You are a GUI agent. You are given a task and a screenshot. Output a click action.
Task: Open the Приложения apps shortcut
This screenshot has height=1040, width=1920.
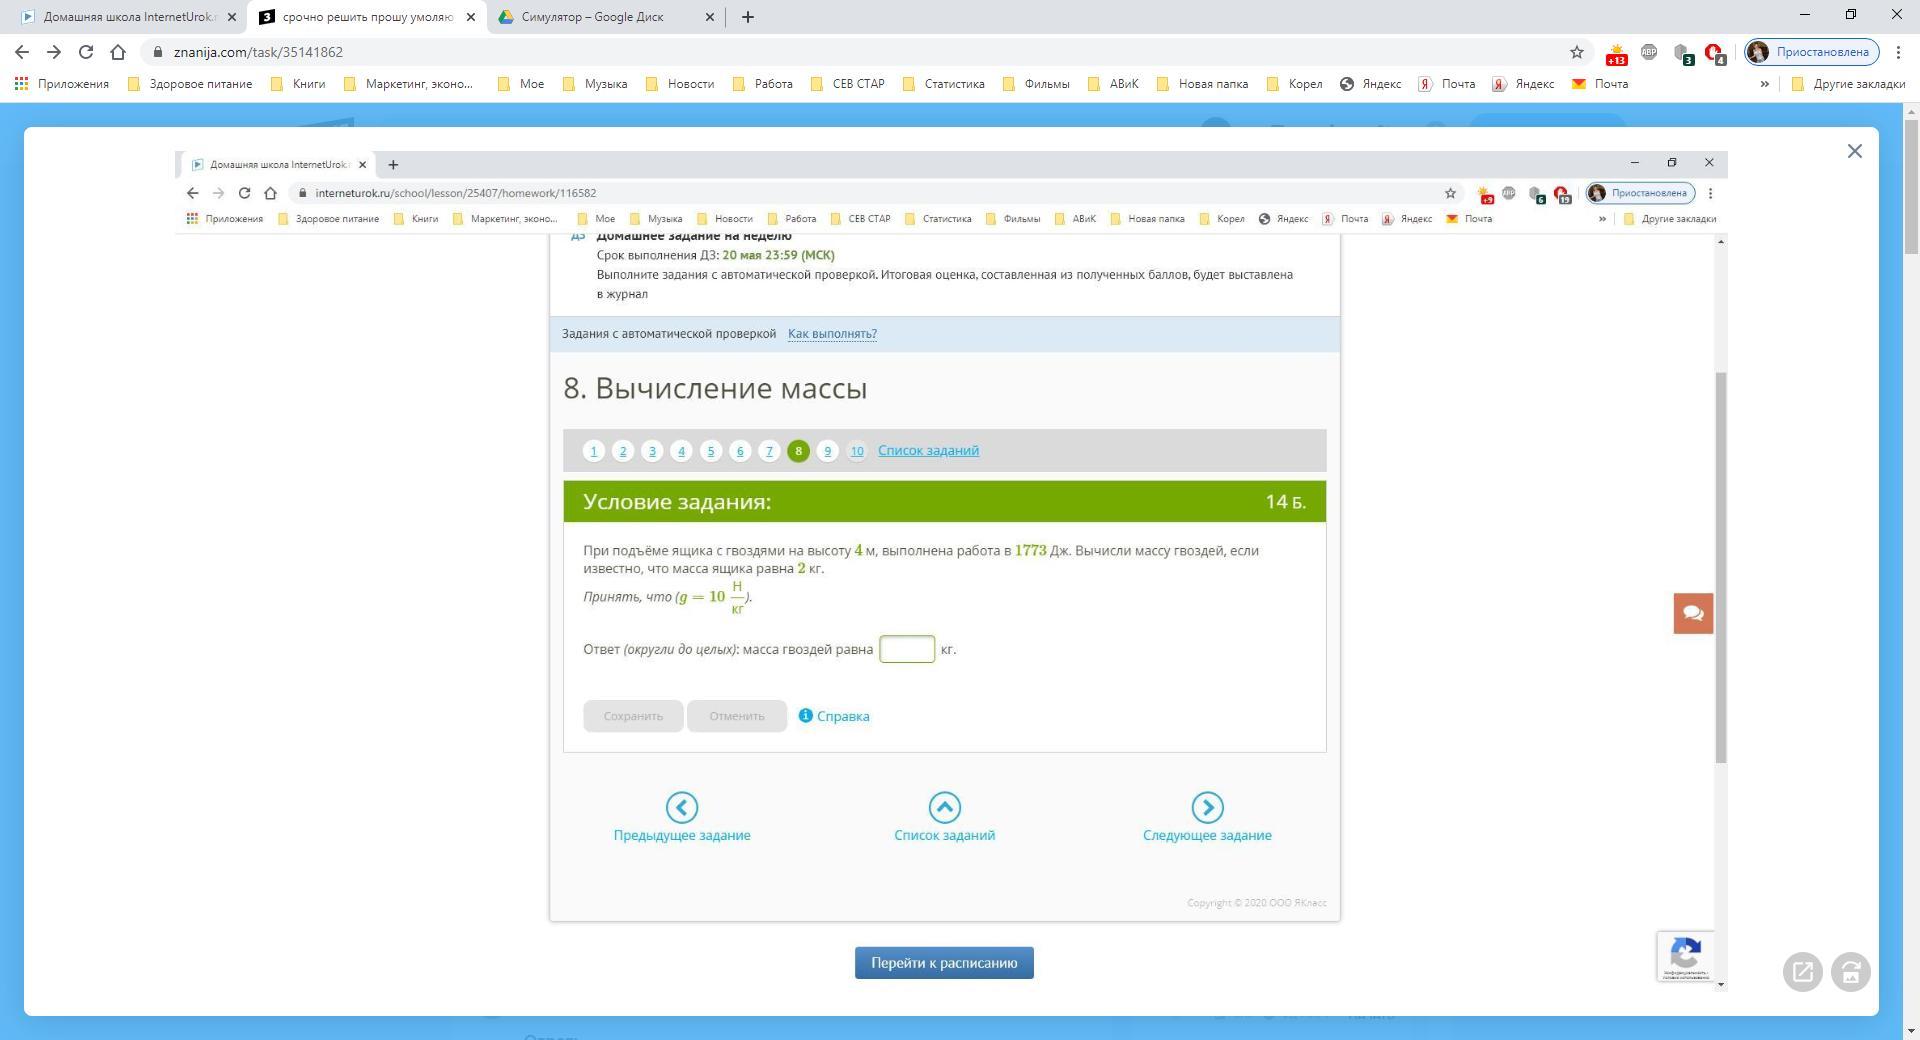click(x=62, y=84)
